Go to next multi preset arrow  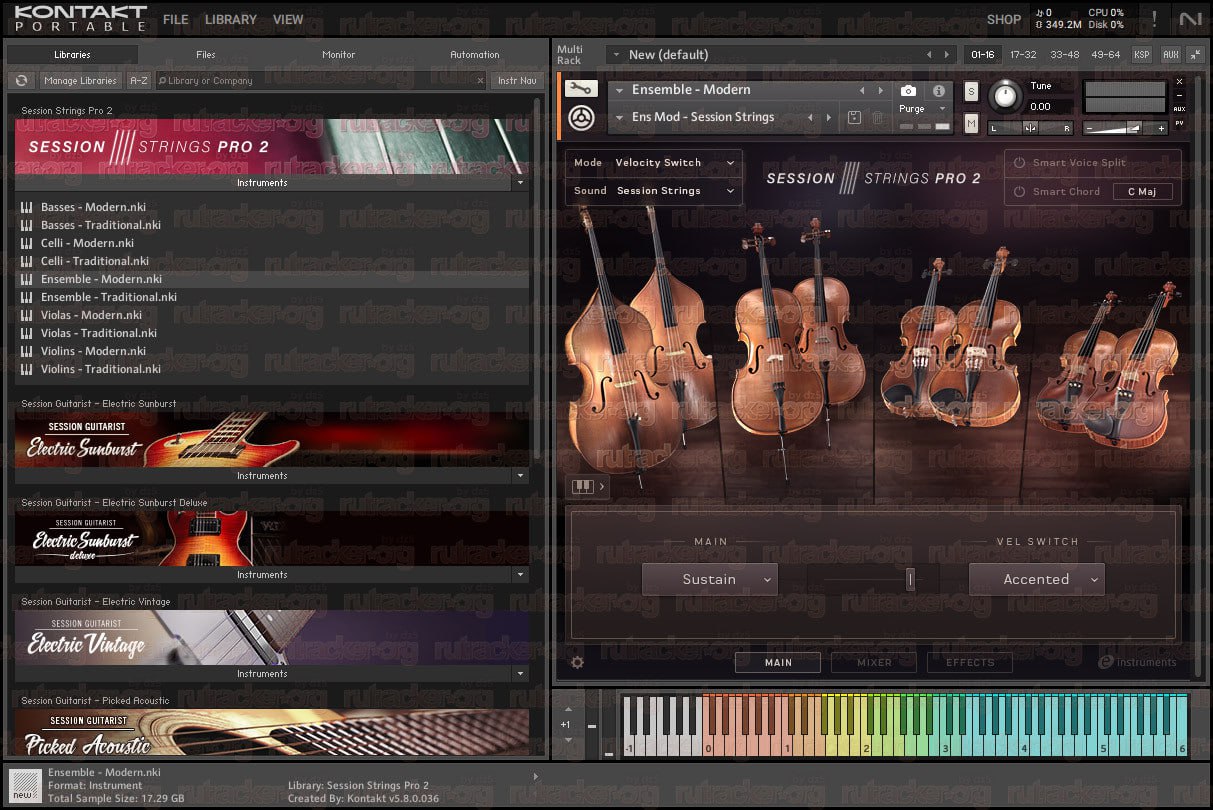click(947, 55)
